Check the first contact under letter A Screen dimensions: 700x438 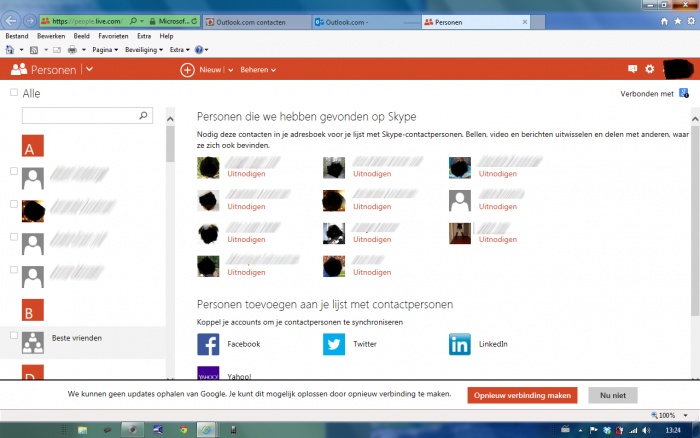[14, 171]
